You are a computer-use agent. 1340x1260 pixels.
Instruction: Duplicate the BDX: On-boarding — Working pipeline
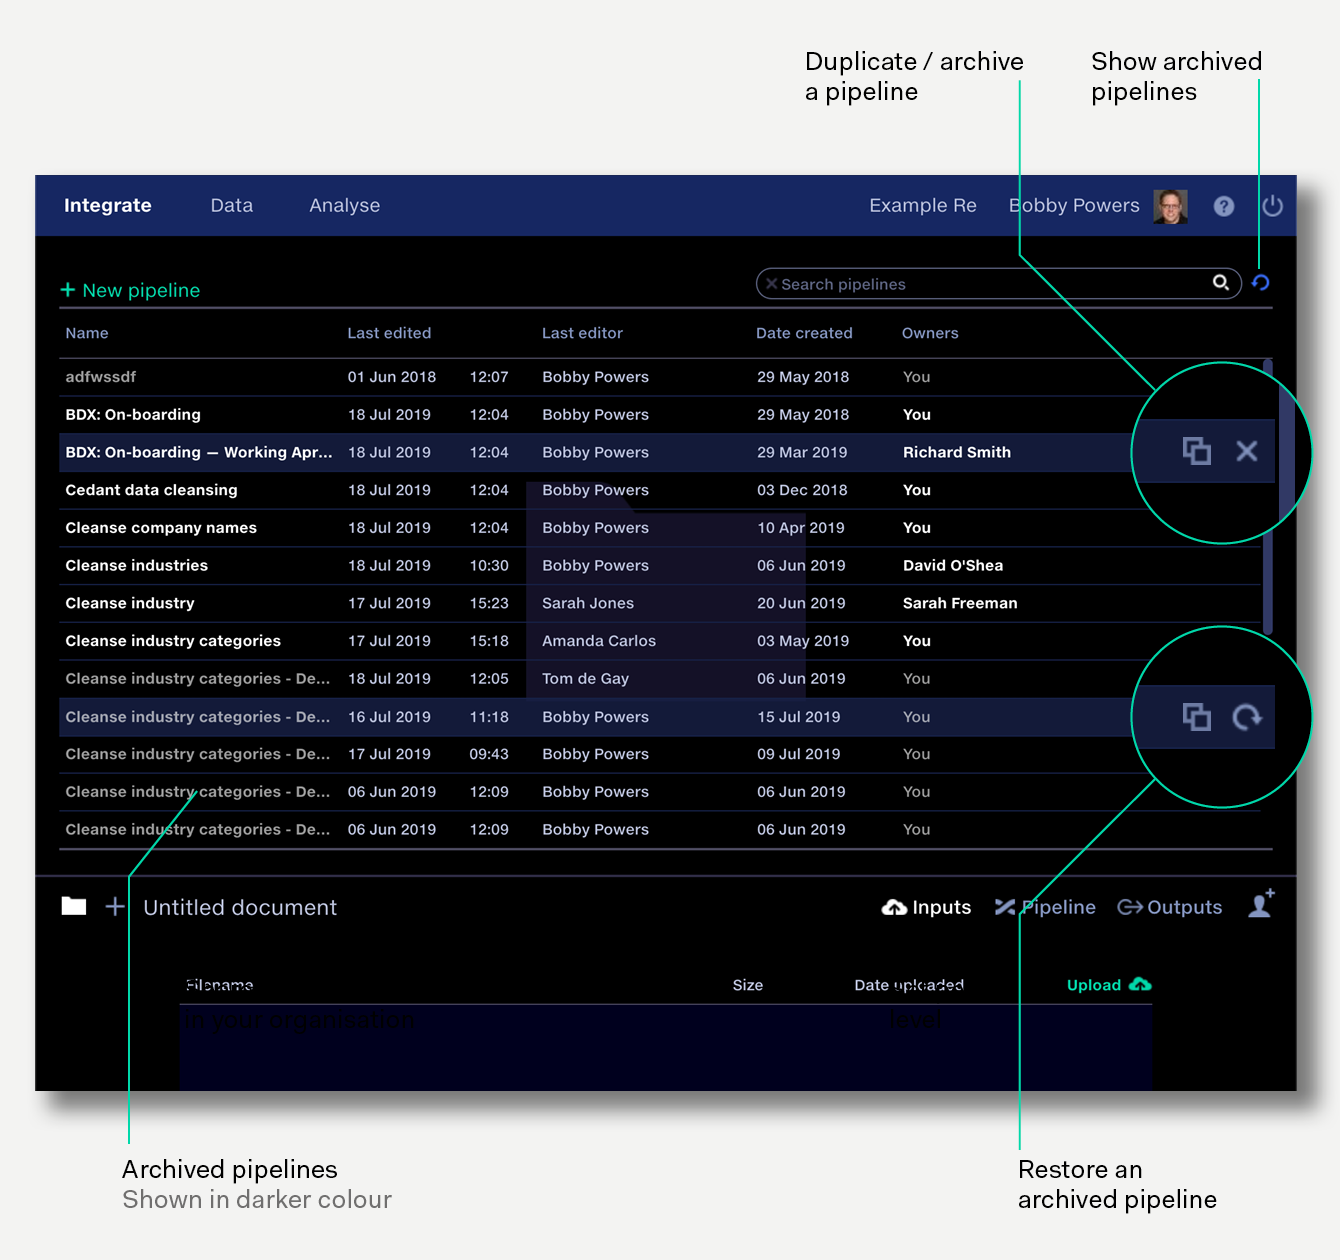pyautogui.click(x=1198, y=451)
